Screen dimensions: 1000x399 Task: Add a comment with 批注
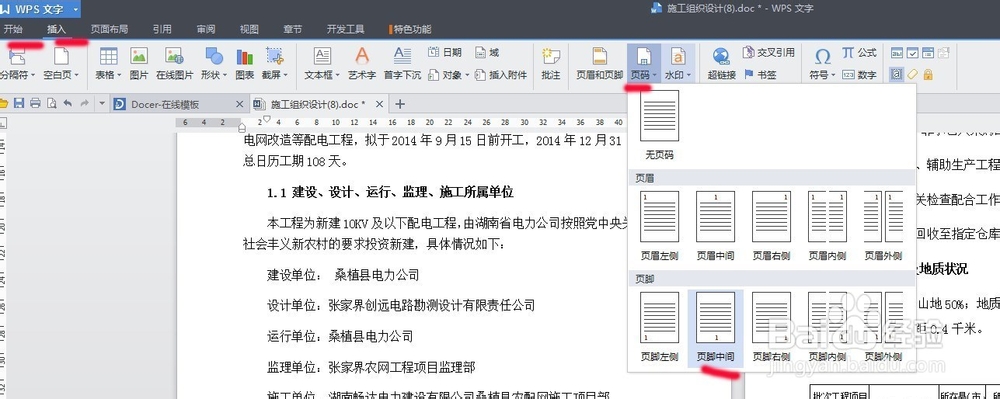tap(550, 63)
